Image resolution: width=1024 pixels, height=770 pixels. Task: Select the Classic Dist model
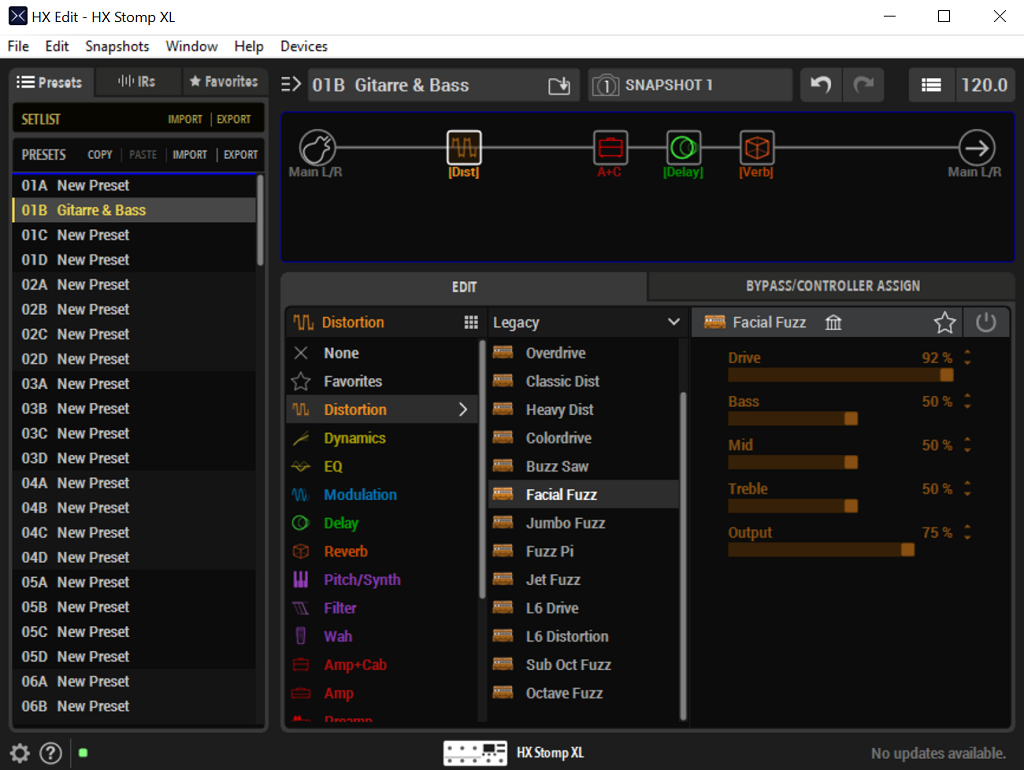coord(583,381)
